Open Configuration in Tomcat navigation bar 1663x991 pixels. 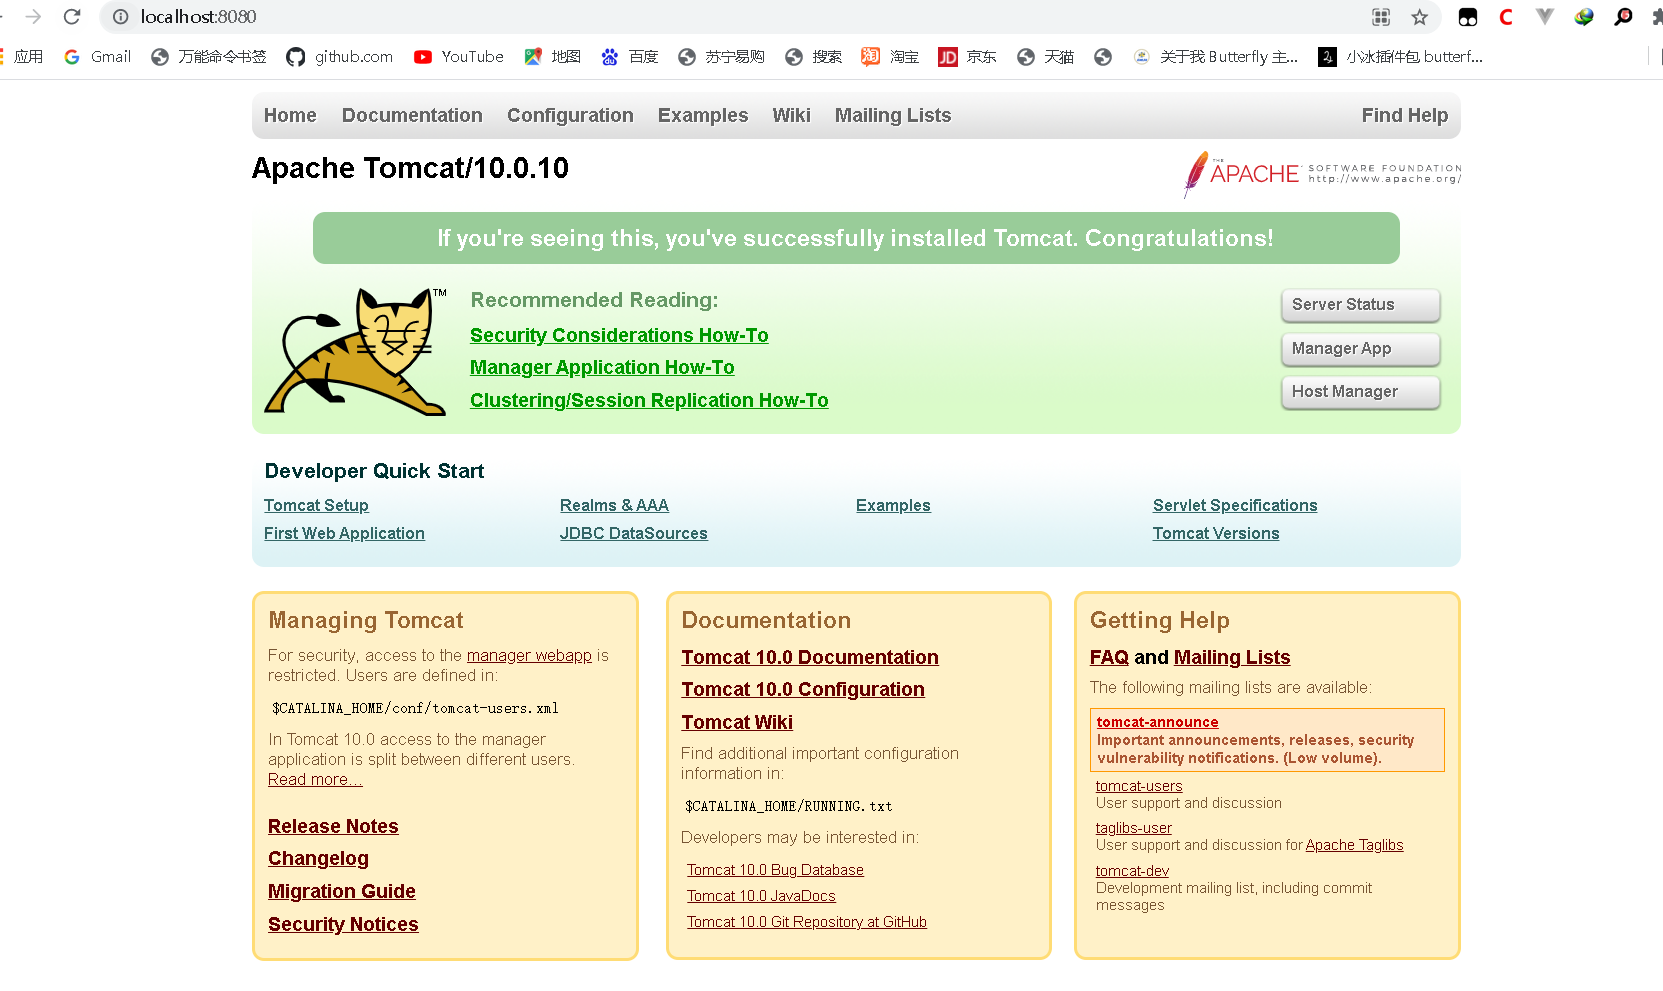point(570,115)
